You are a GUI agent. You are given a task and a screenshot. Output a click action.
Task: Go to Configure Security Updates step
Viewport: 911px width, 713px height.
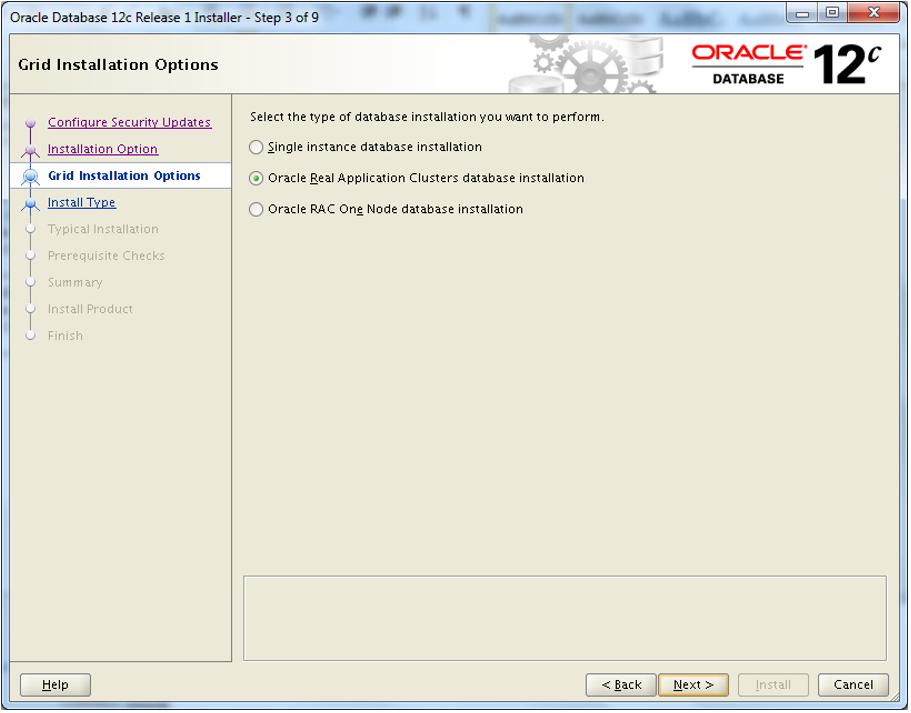coord(130,123)
